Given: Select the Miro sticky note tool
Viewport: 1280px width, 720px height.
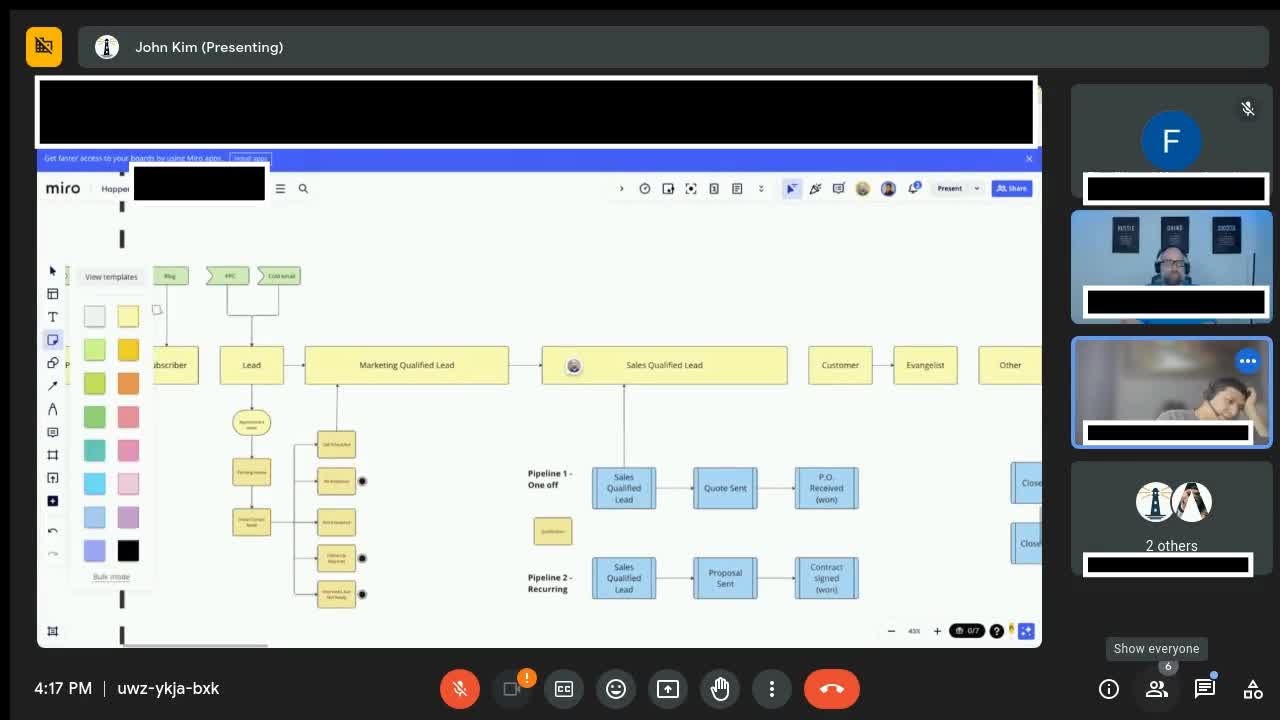Looking at the screenshot, I should point(53,340).
